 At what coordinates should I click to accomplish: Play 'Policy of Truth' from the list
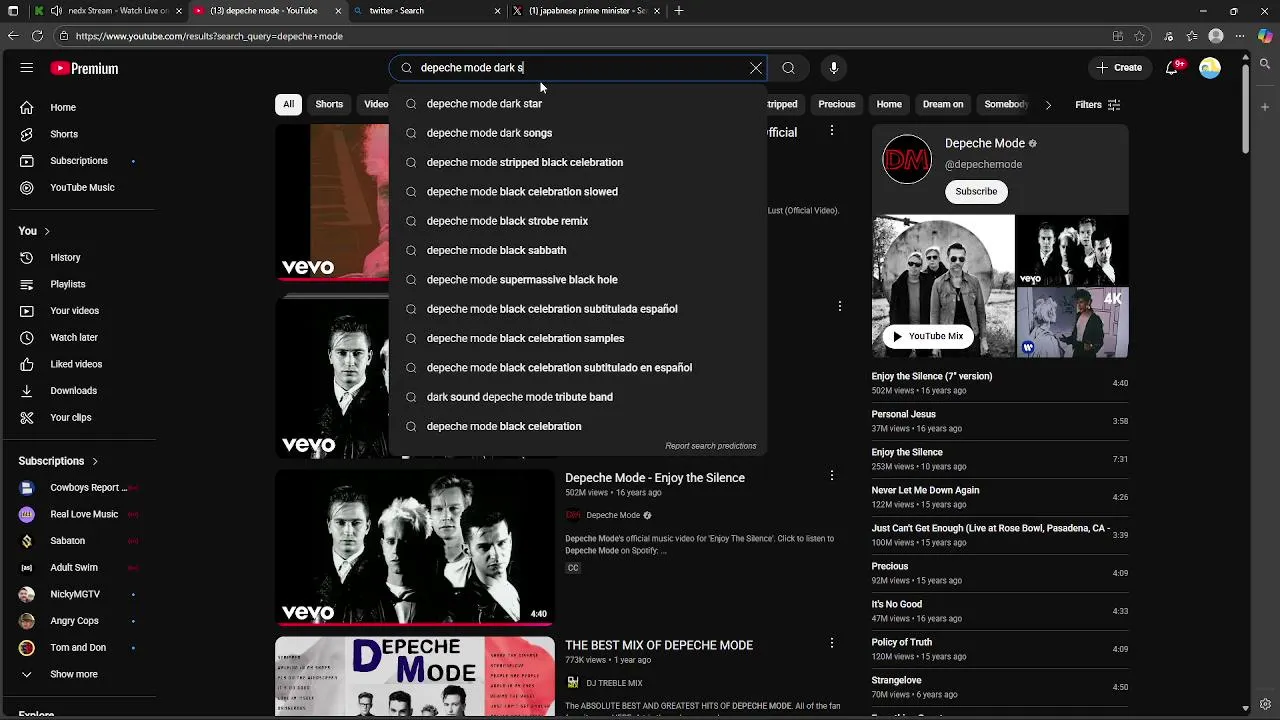[x=999, y=649]
